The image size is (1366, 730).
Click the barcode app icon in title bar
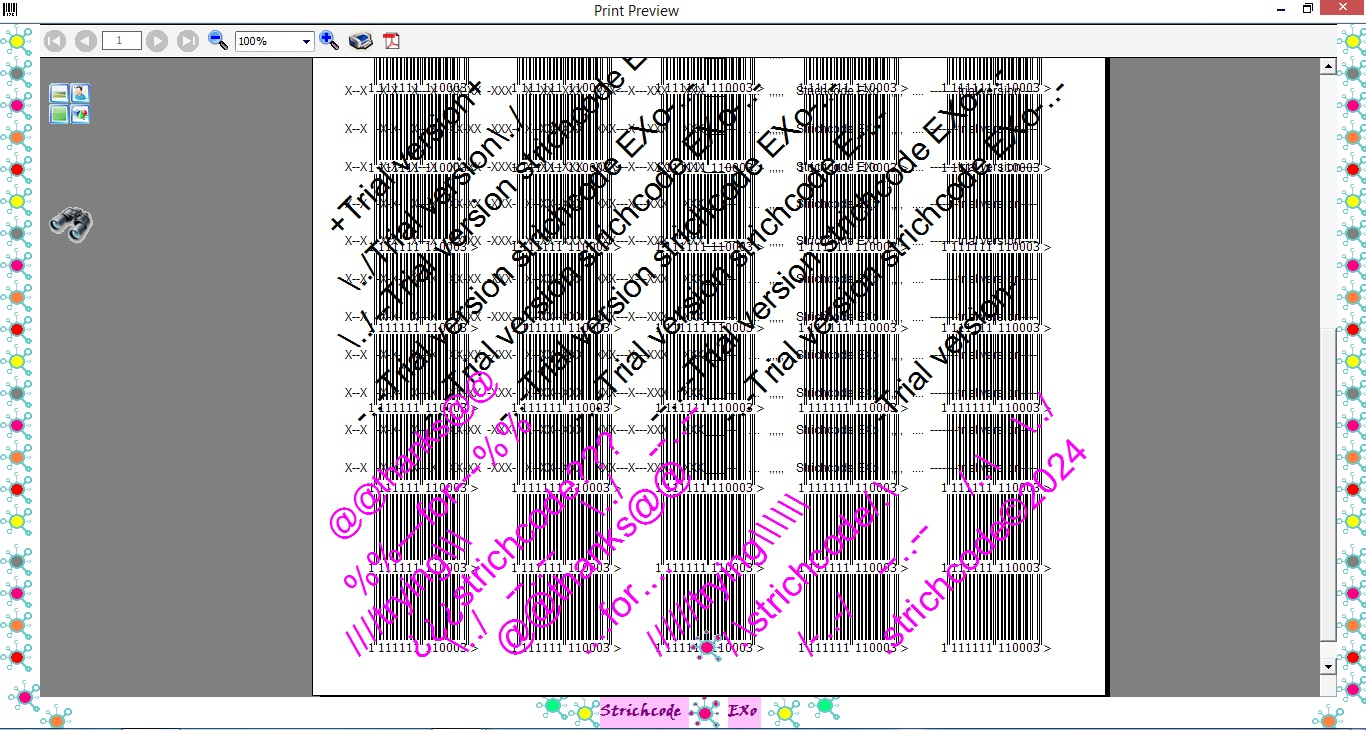[10, 10]
